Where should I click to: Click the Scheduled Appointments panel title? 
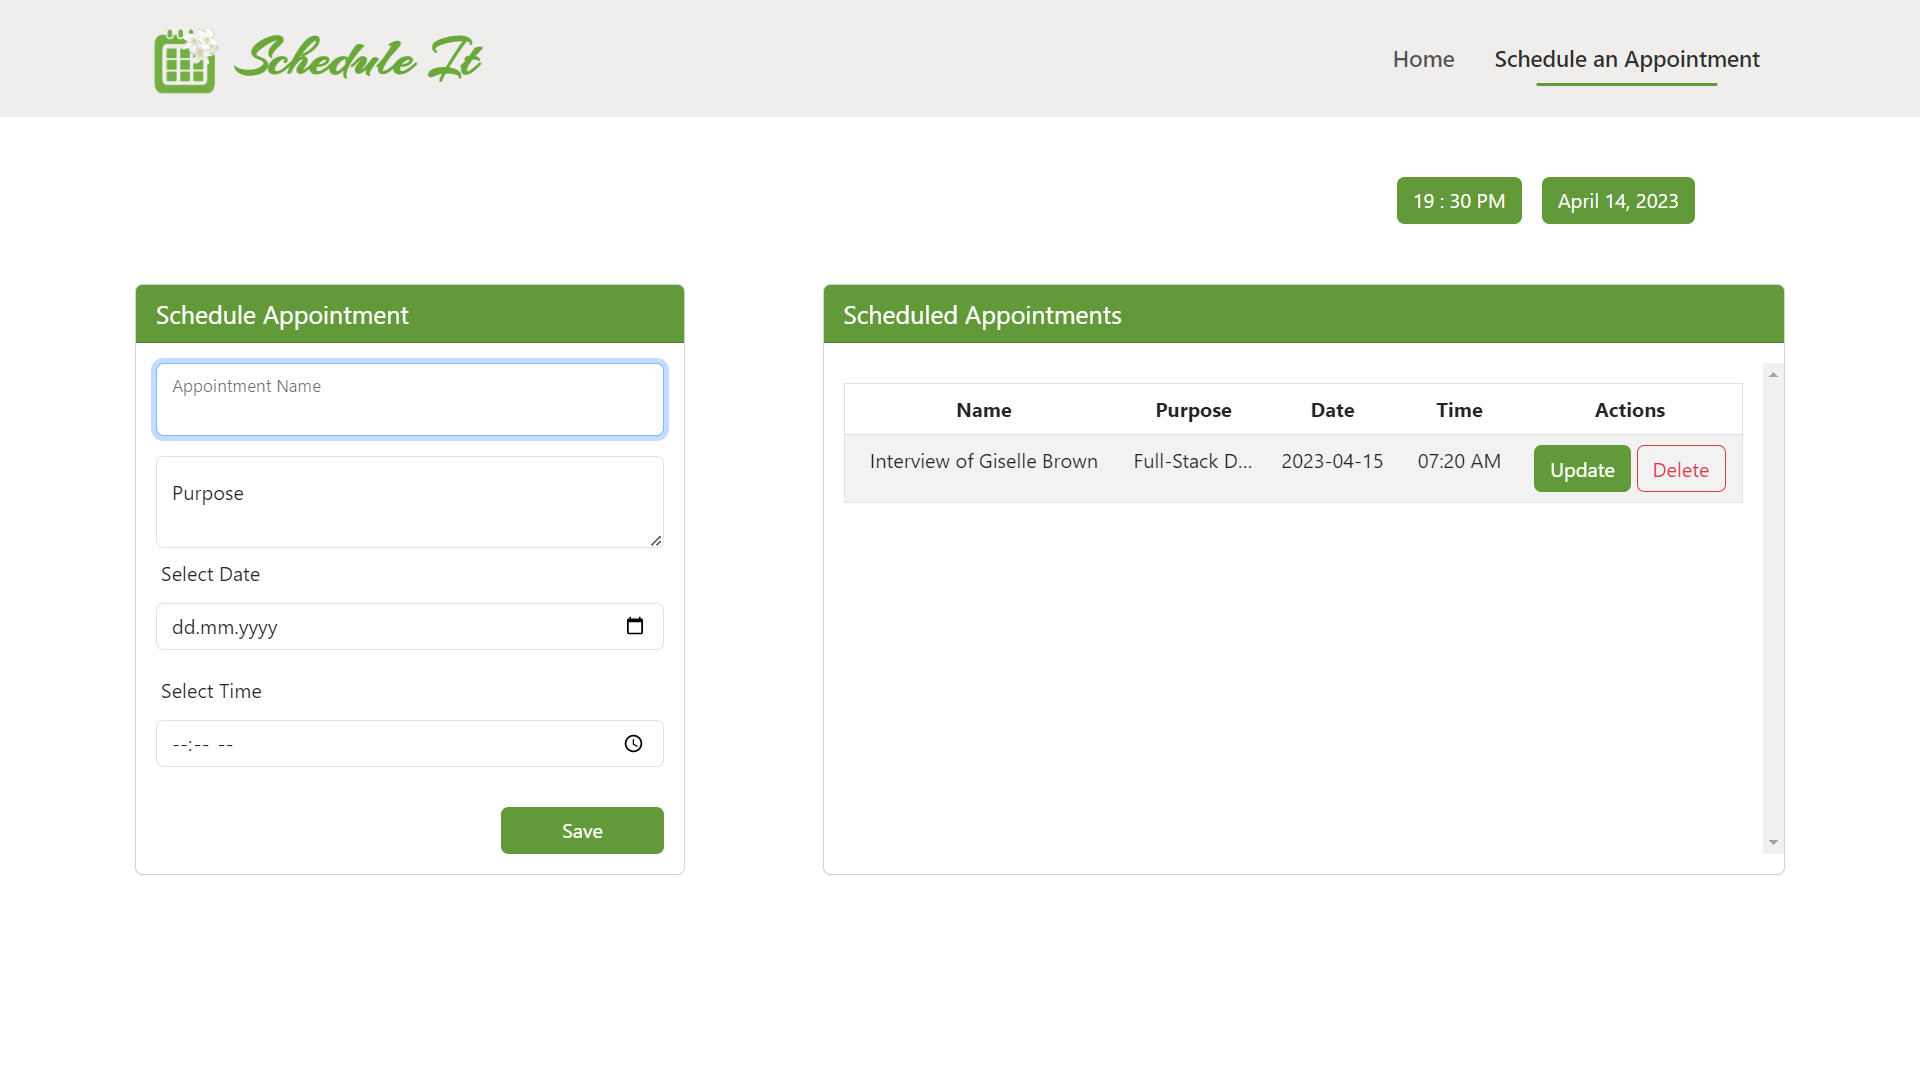tap(982, 315)
